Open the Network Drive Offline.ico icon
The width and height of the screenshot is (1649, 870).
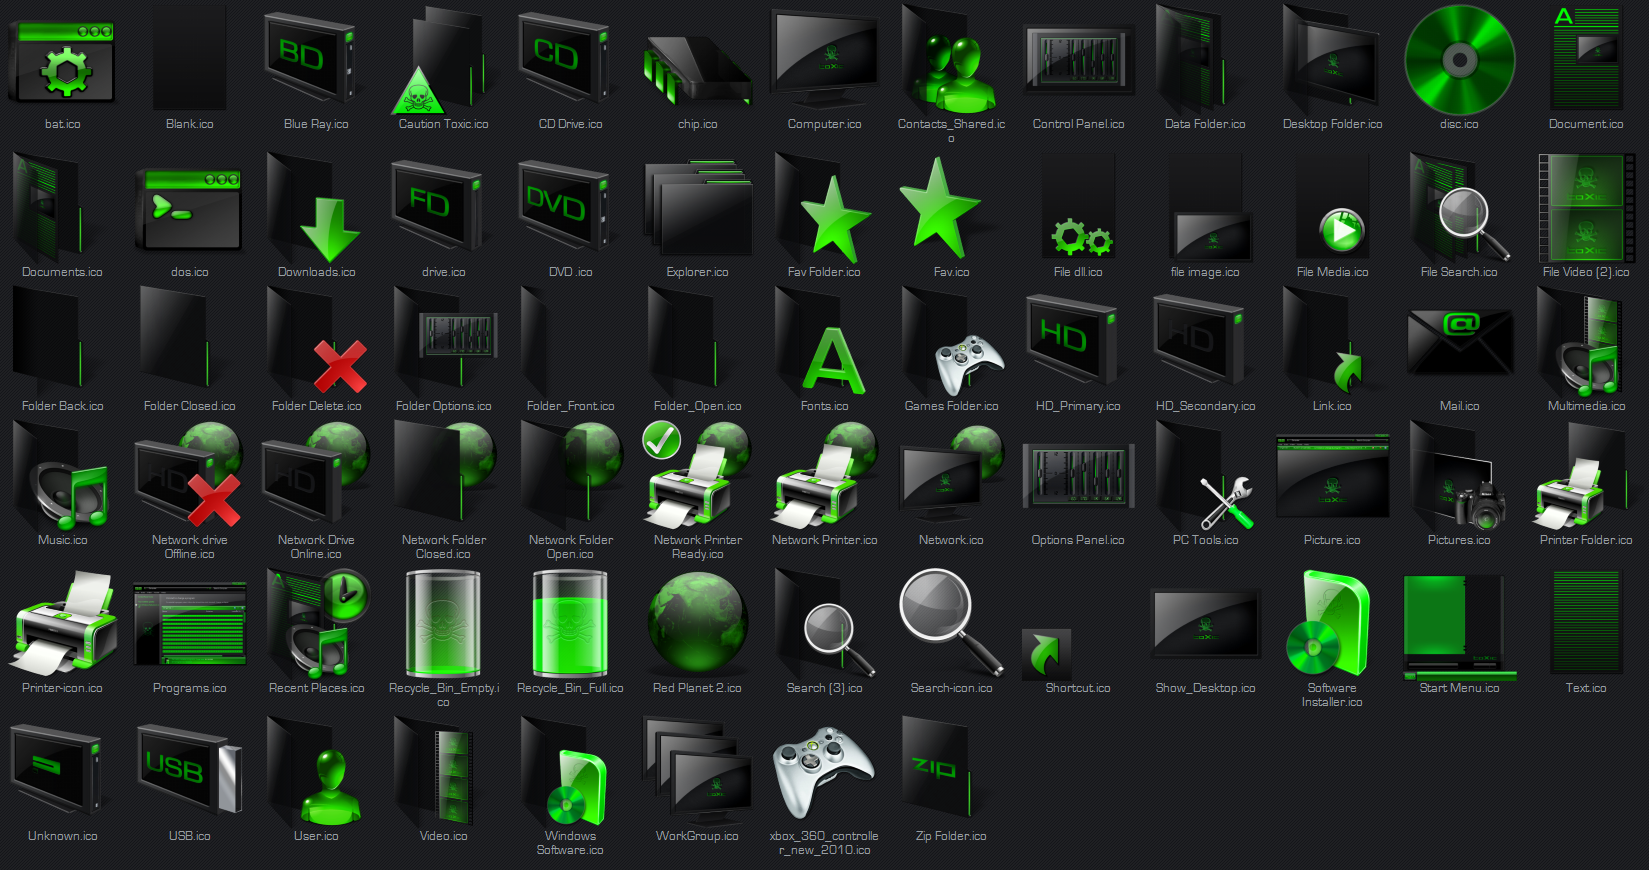click(x=189, y=478)
